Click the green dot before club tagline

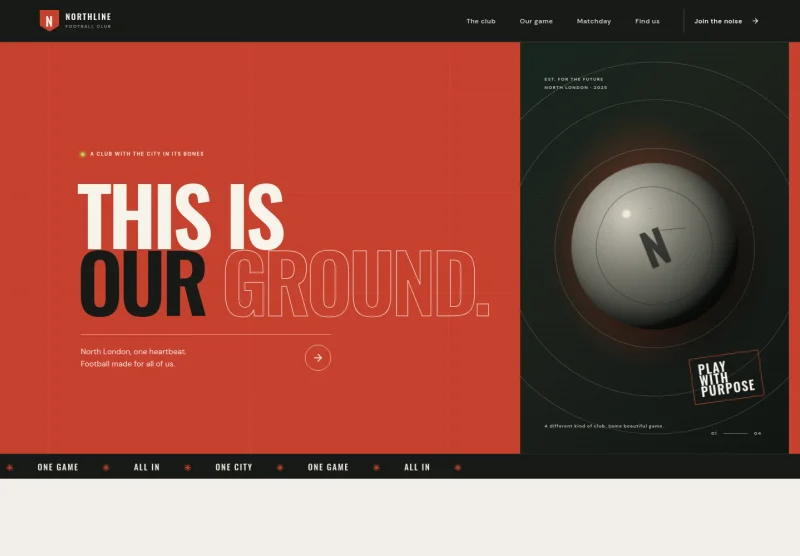83,154
